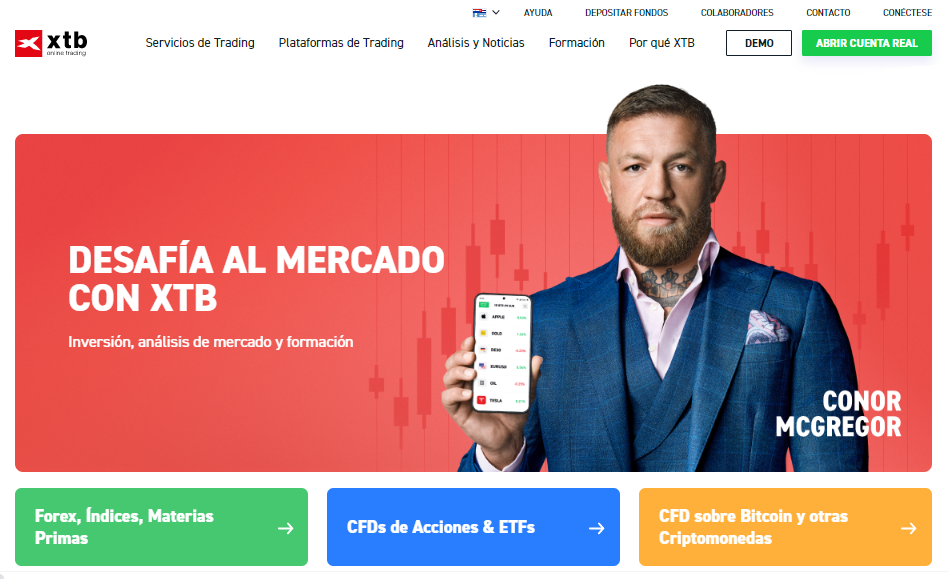Open the AYUDA link
This screenshot has width=949, height=579.
coord(538,13)
